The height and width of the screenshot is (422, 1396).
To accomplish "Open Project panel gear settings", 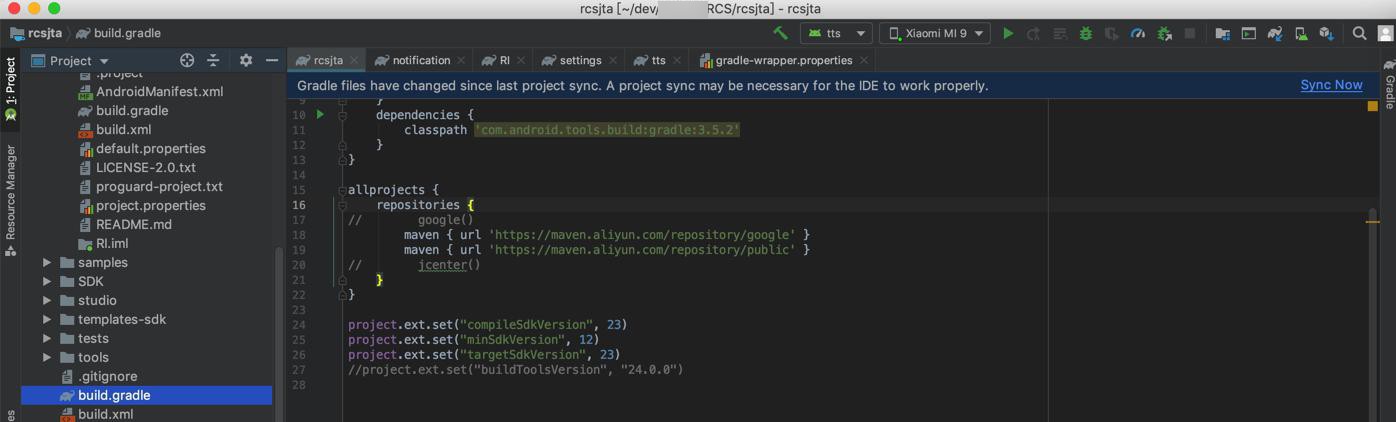I will 246,61.
